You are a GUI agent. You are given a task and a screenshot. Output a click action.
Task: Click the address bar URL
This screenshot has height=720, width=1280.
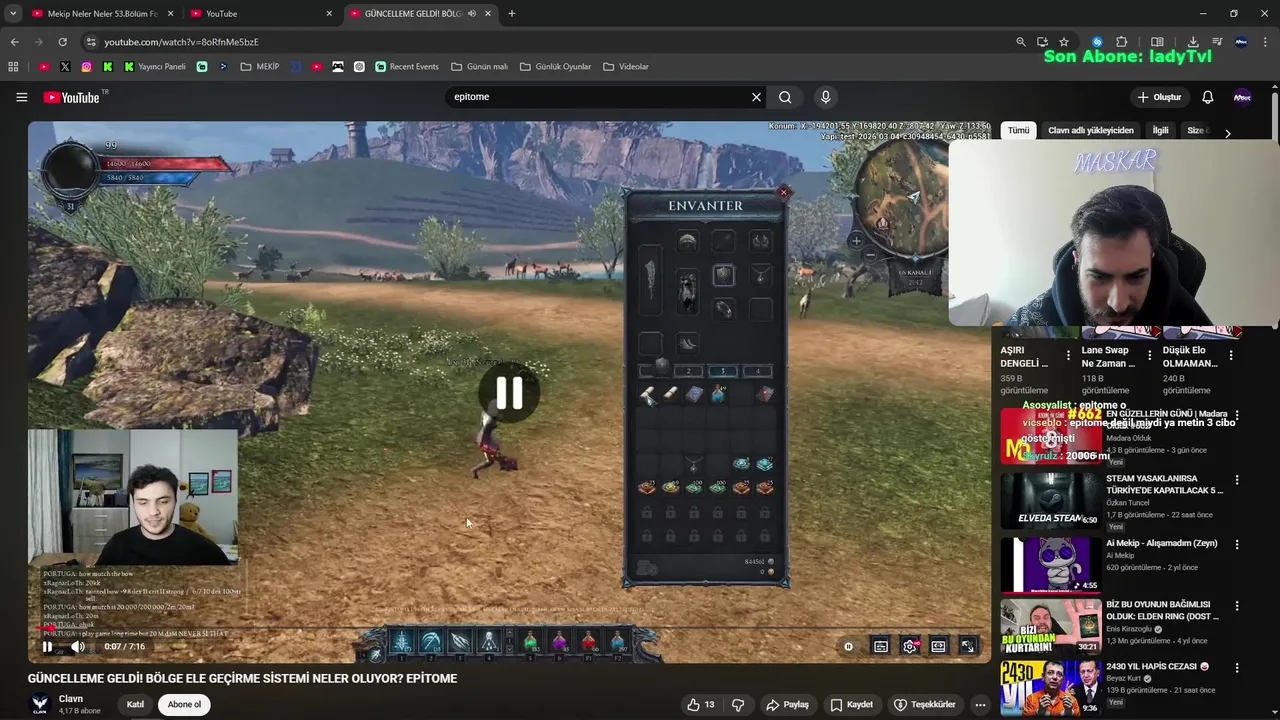(x=181, y=42)
